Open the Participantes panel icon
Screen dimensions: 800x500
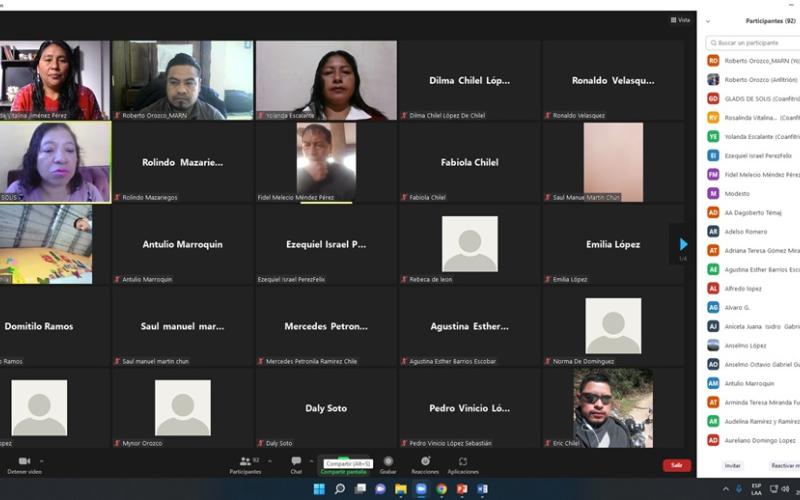244,461
